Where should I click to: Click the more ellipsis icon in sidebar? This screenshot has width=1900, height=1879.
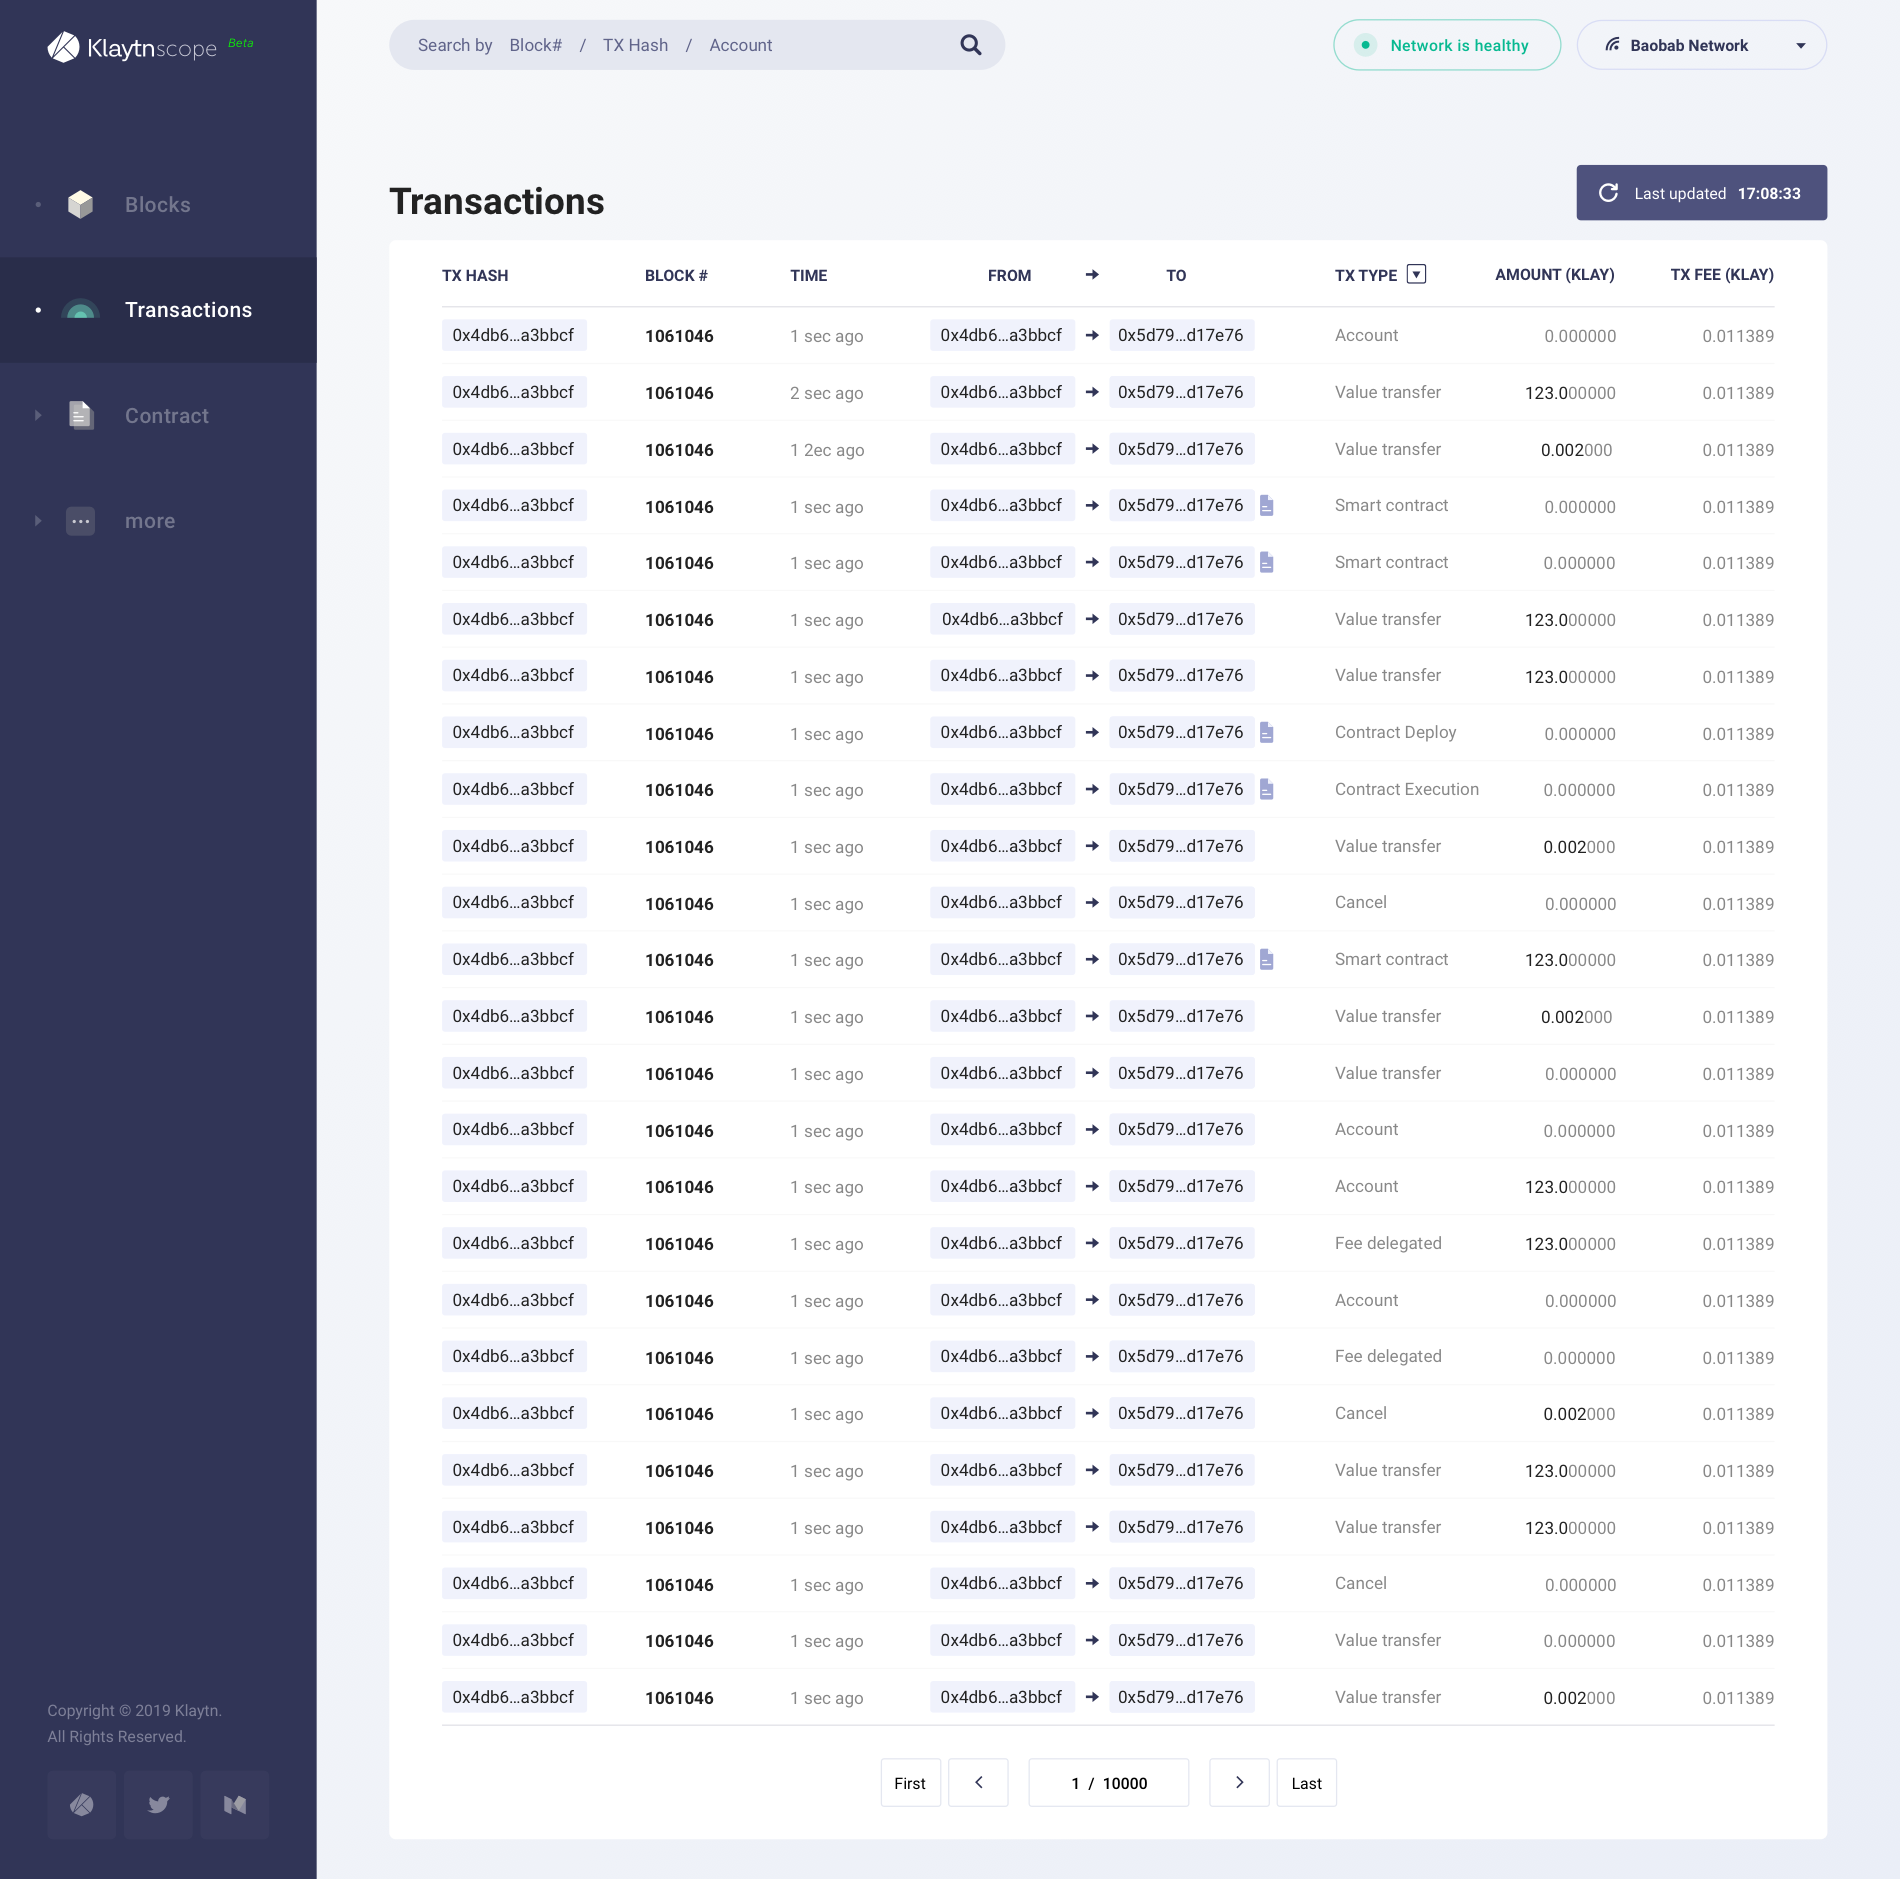[x=80, y=521]
